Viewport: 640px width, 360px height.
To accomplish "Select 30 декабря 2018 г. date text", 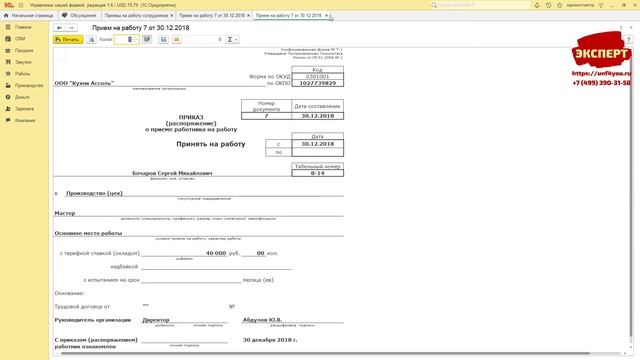I will coord(270,340).
